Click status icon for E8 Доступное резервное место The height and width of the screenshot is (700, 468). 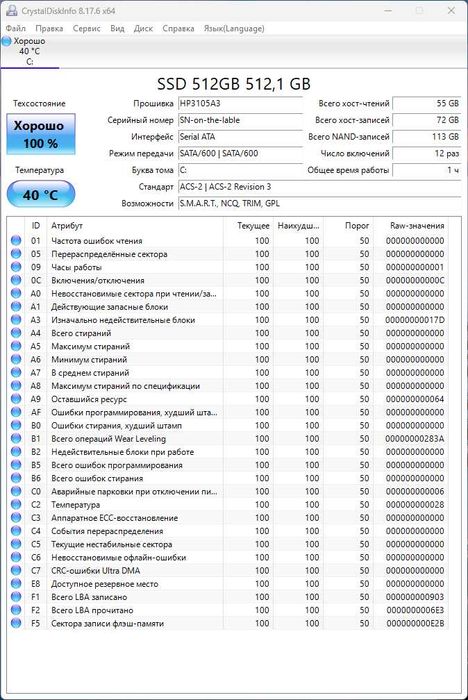click(x=16, y=584)
